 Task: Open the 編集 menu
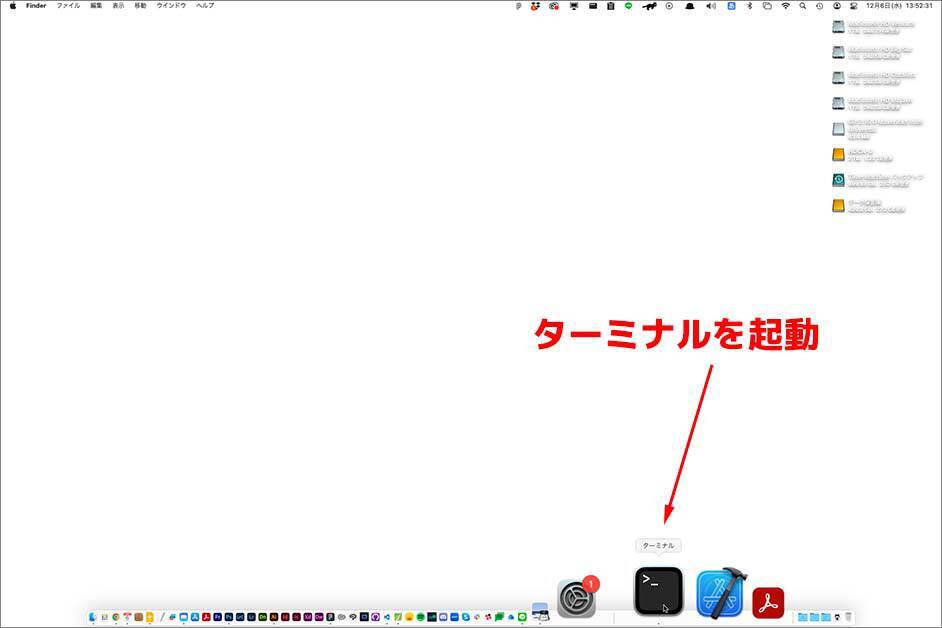click(x=96, y=5)
